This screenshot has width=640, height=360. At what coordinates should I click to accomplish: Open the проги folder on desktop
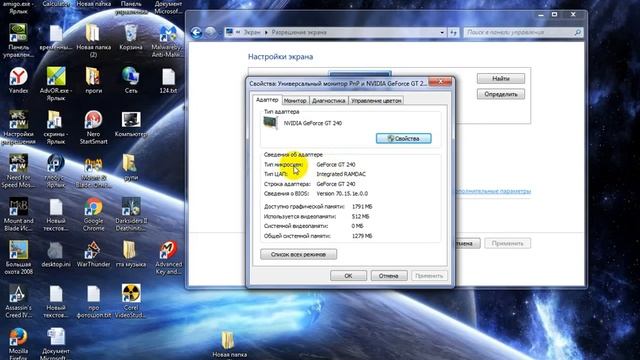click(x=93, y=80)
